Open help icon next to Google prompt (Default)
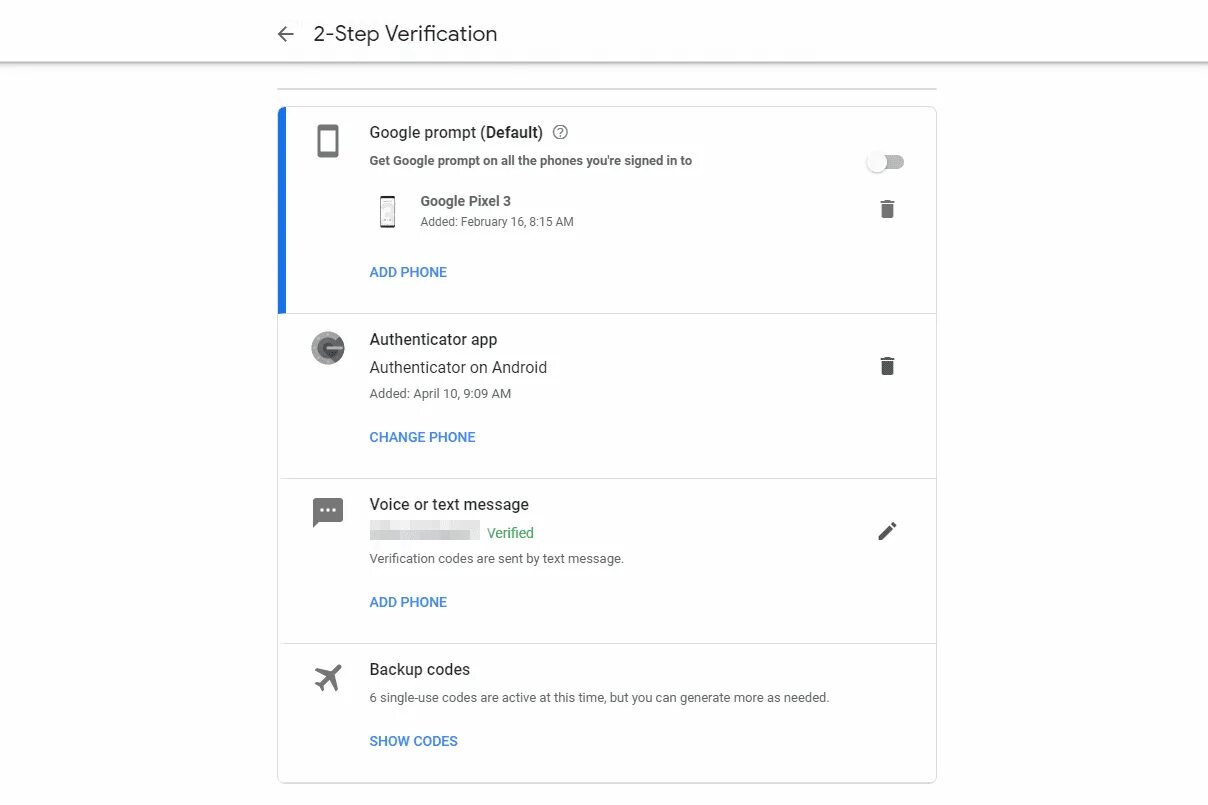1208x805 pixels. click(x=560, y=132)
